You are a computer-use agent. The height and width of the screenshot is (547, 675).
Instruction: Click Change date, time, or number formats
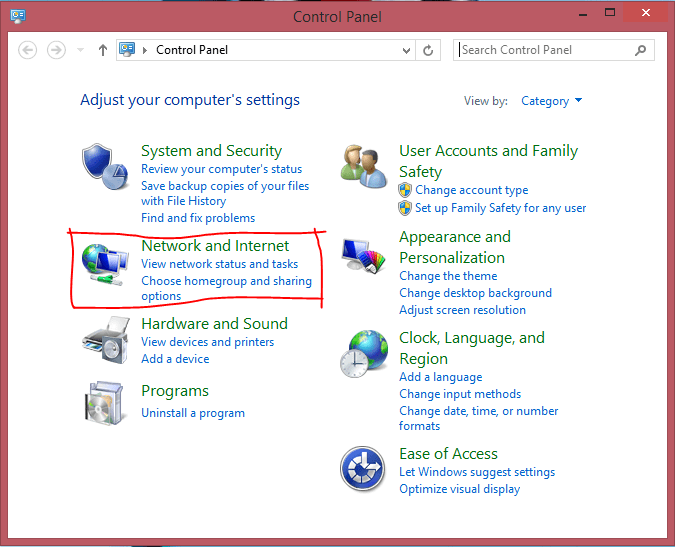click(478, 418)
